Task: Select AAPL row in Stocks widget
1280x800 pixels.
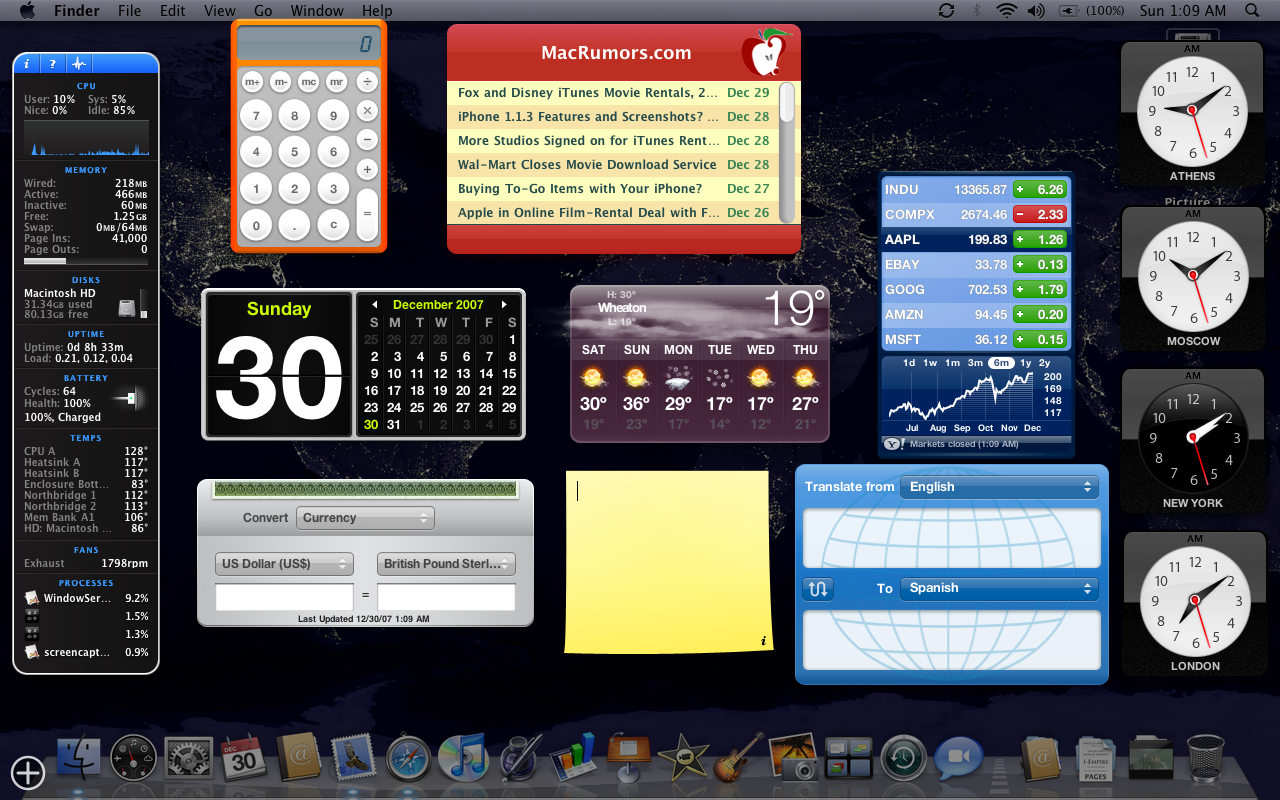Action: click(x=975, y=239)
